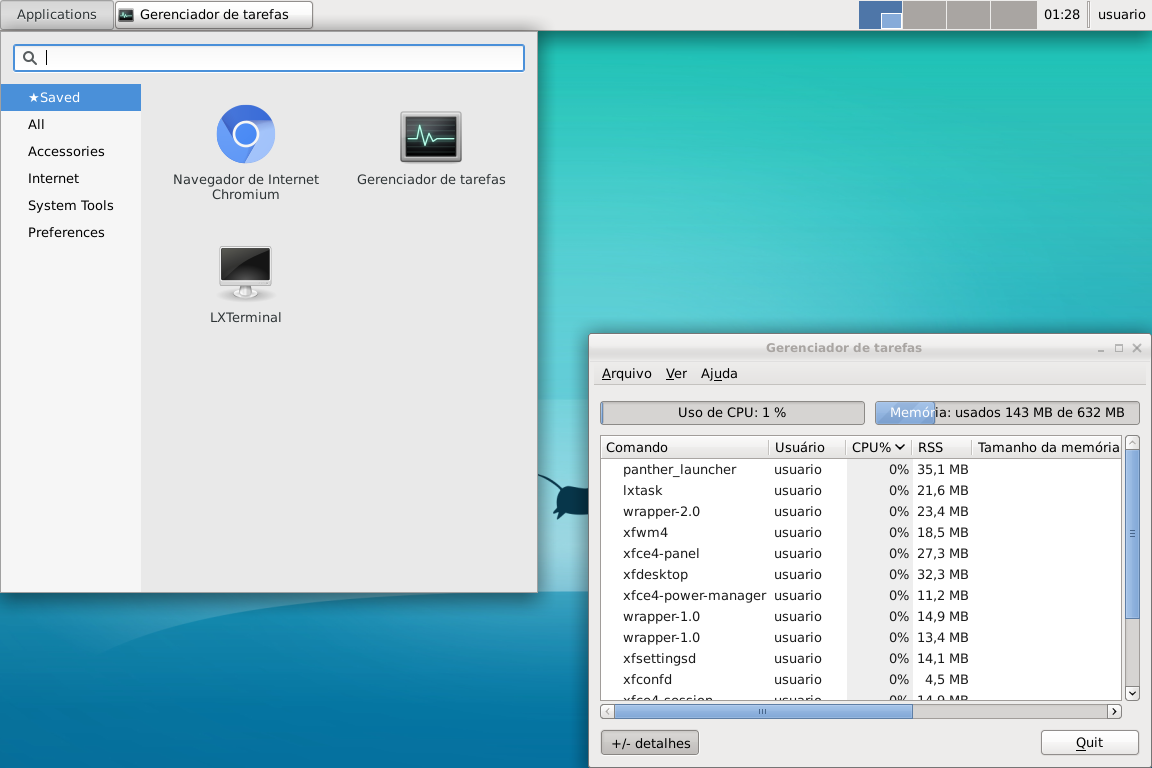Switch to the fourth workspace in pager
Viewport: 1152px width, 768px height.
tap(1014, 15)
